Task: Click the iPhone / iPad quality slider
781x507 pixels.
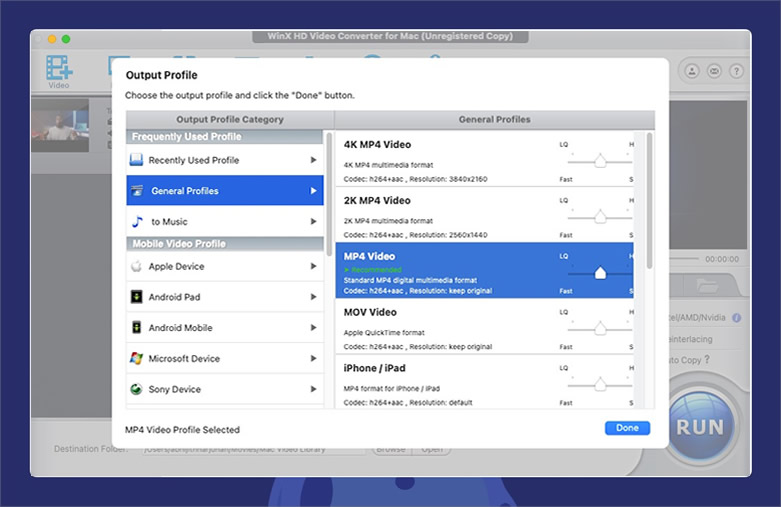Action: coord(600,385)
